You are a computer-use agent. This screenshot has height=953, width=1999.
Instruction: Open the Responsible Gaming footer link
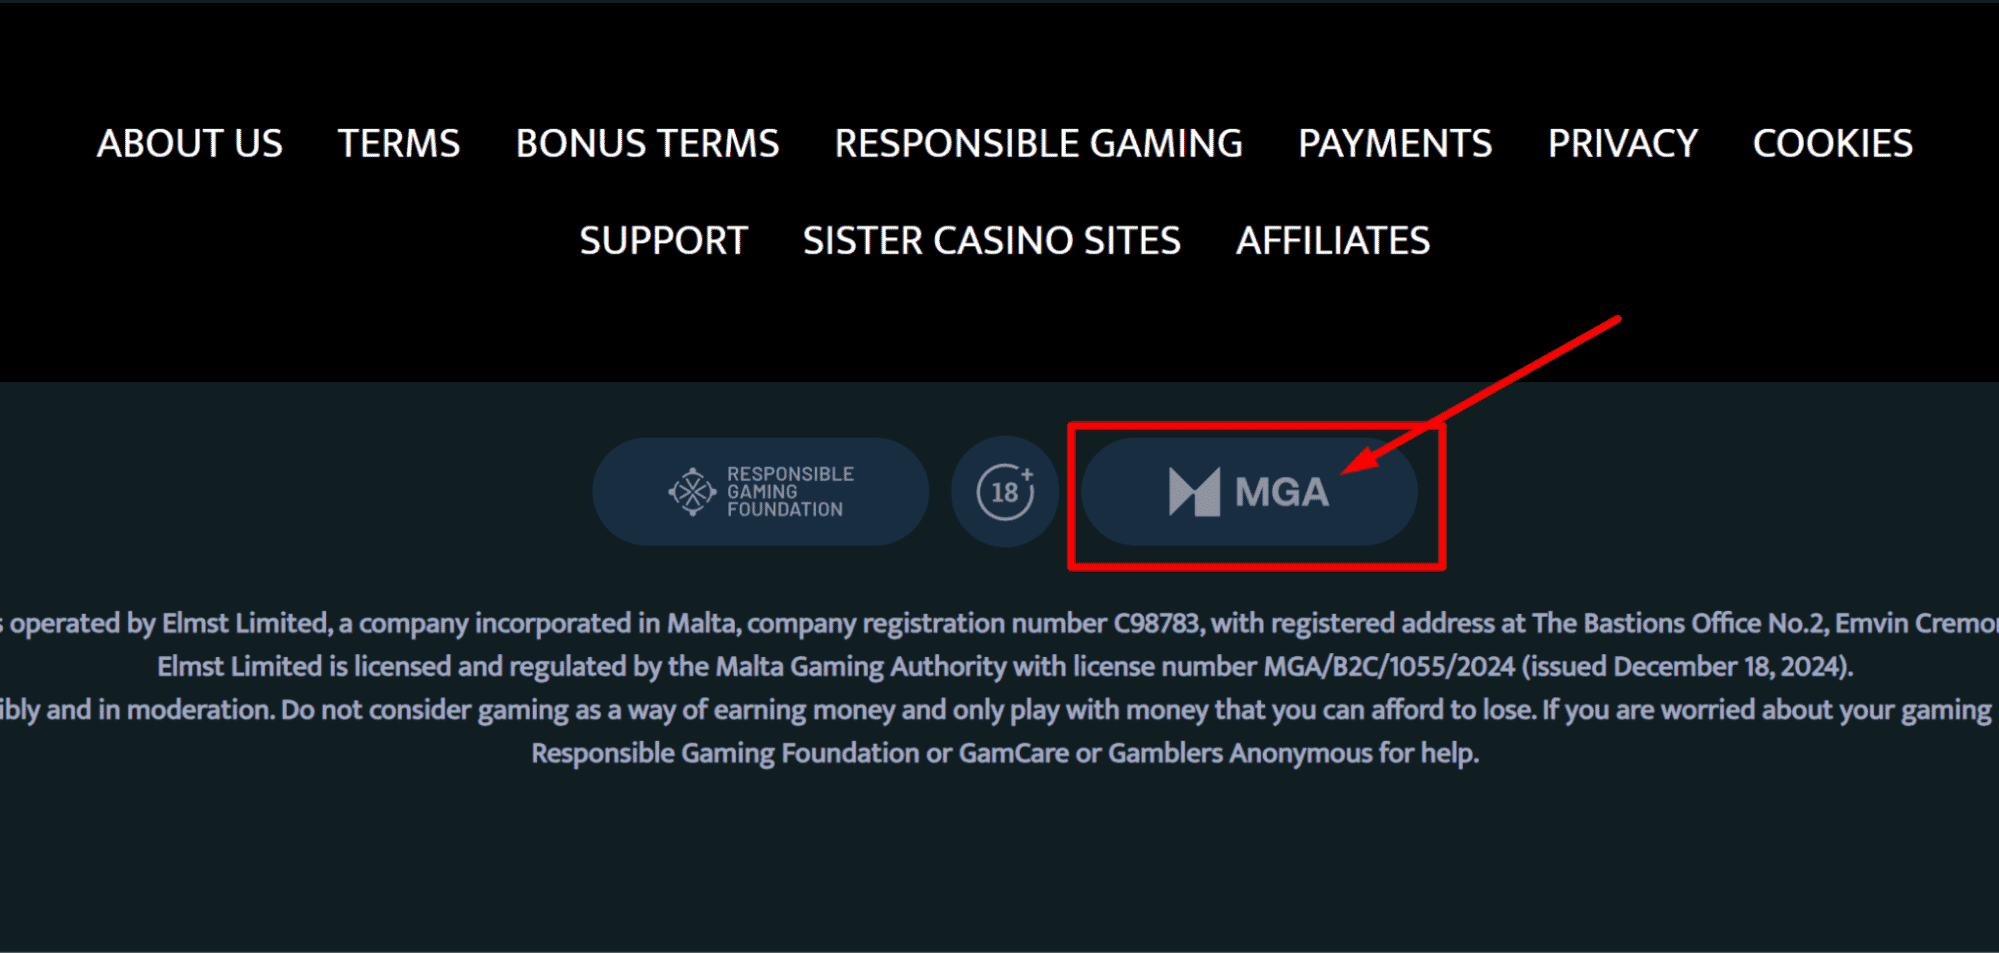[1039, 143]
